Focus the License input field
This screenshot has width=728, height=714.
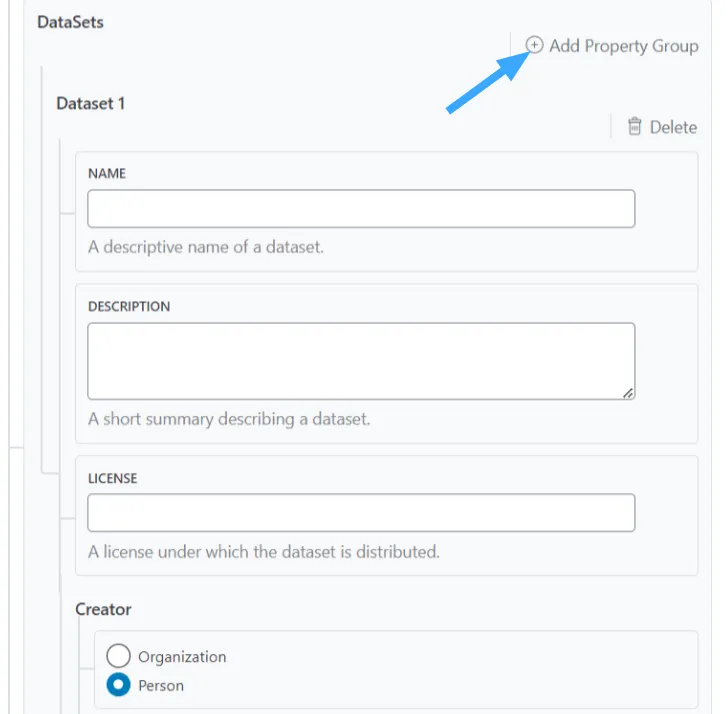(361, 513)
